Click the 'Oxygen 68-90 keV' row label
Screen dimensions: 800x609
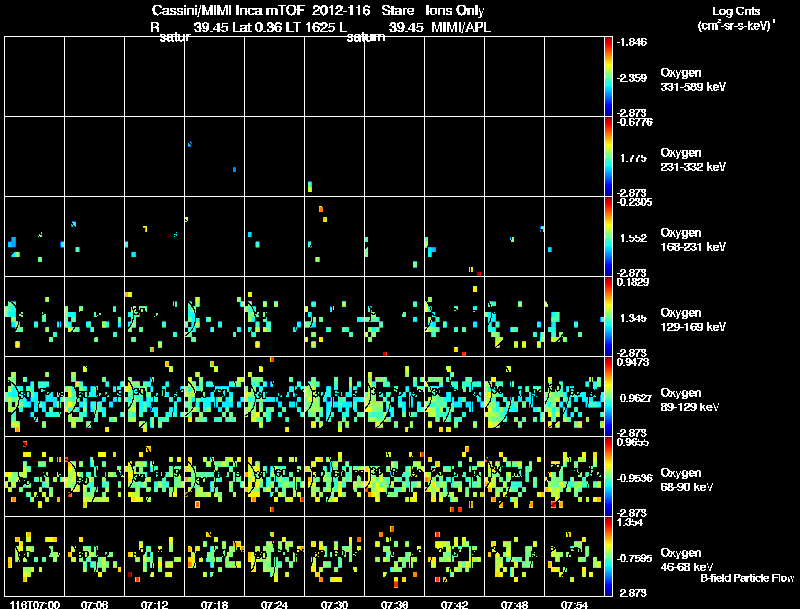[687, 480]
